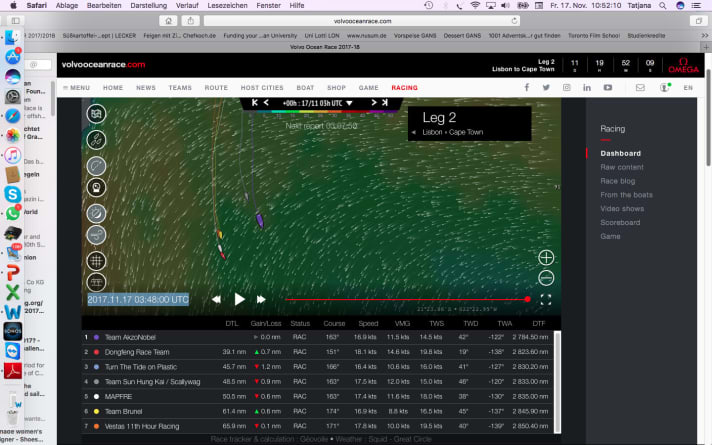Click the email envelope icon

point(640,87)
